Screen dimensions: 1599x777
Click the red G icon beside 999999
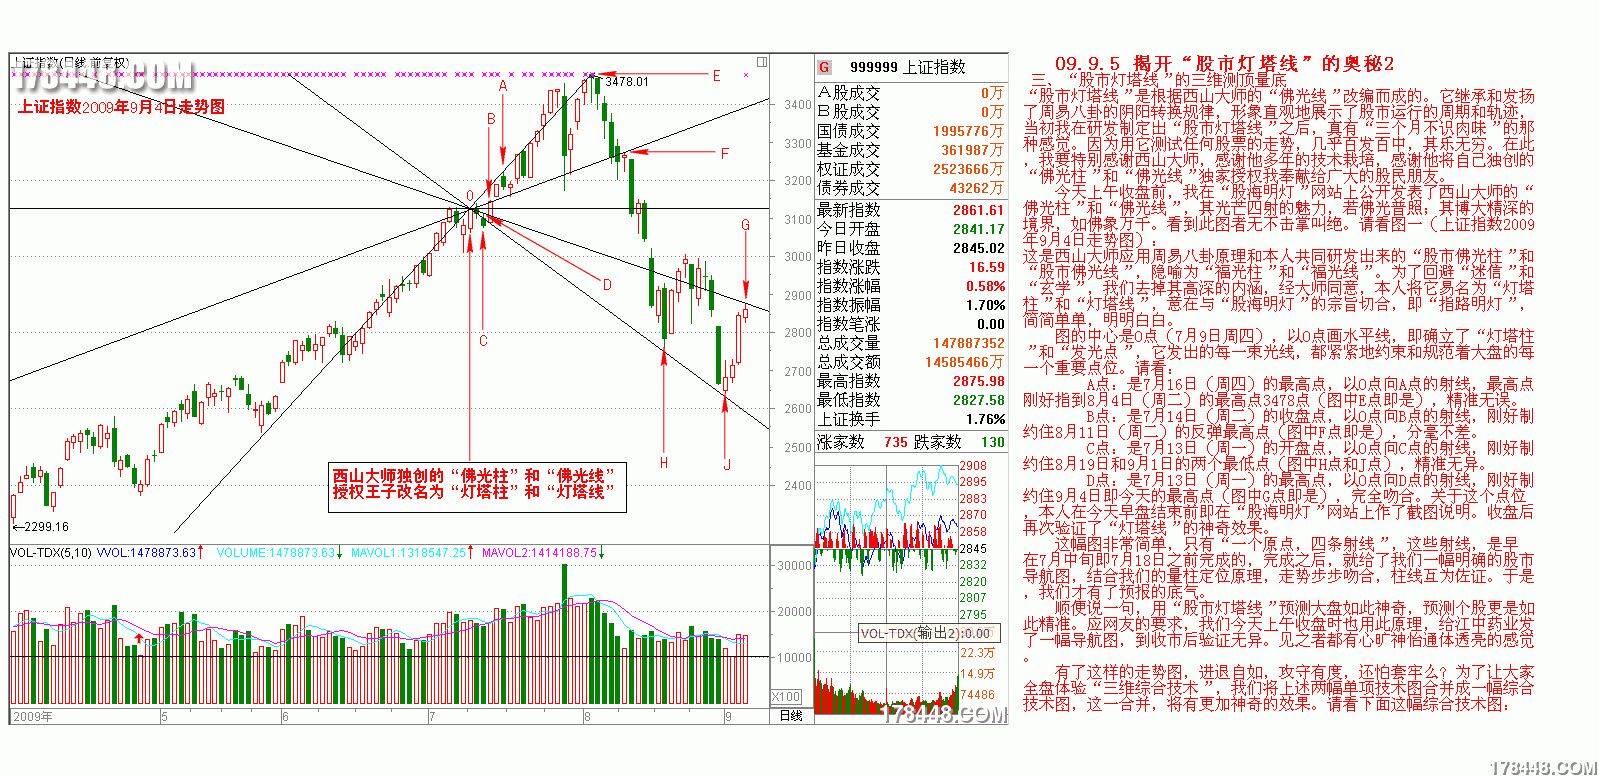click(824, 67)
